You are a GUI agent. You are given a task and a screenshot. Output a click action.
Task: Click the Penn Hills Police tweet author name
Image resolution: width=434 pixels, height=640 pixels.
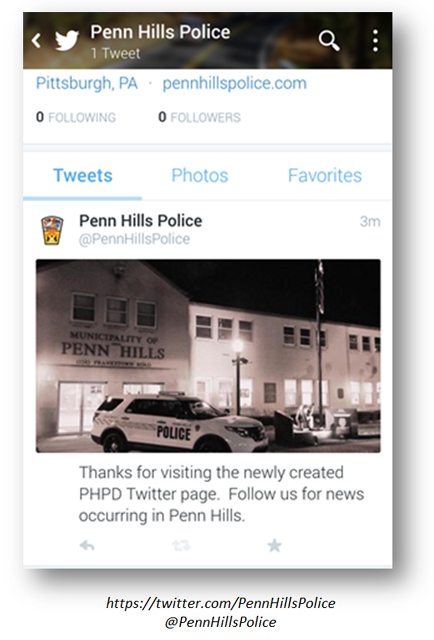[140, 221]
